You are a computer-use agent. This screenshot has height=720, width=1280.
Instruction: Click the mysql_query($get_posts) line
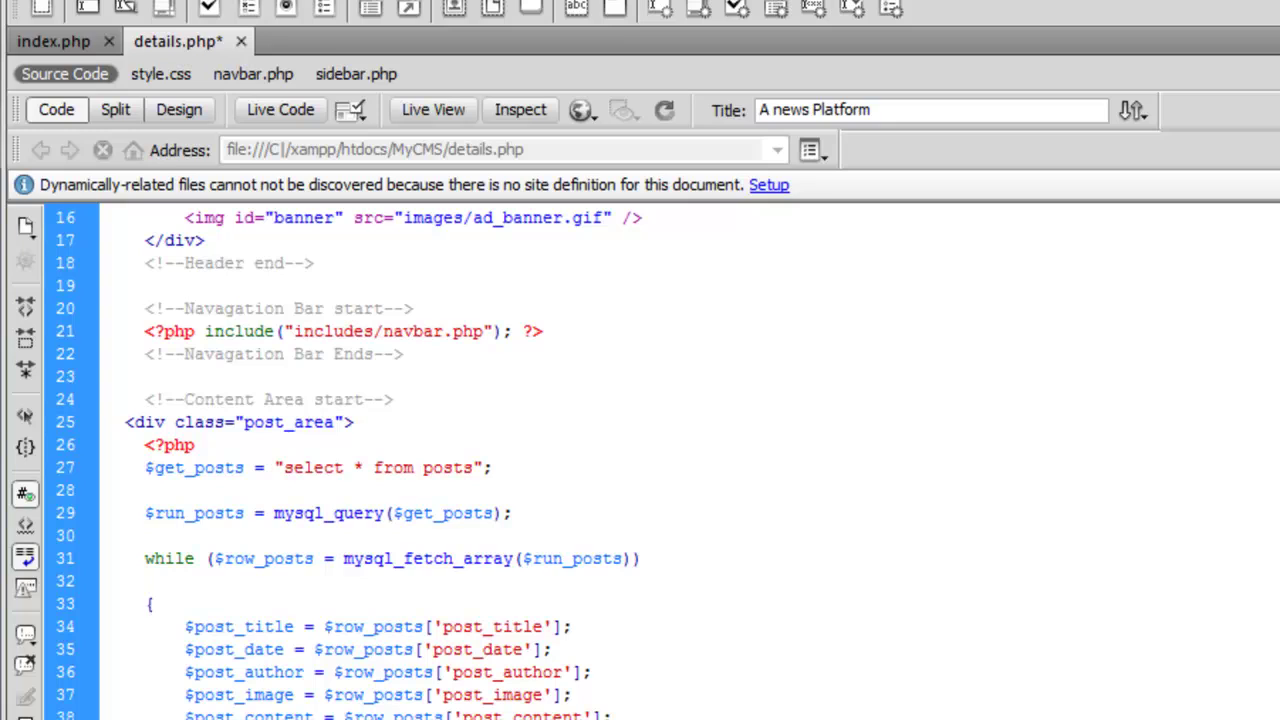pyautogui.click(x=328, y=513)
